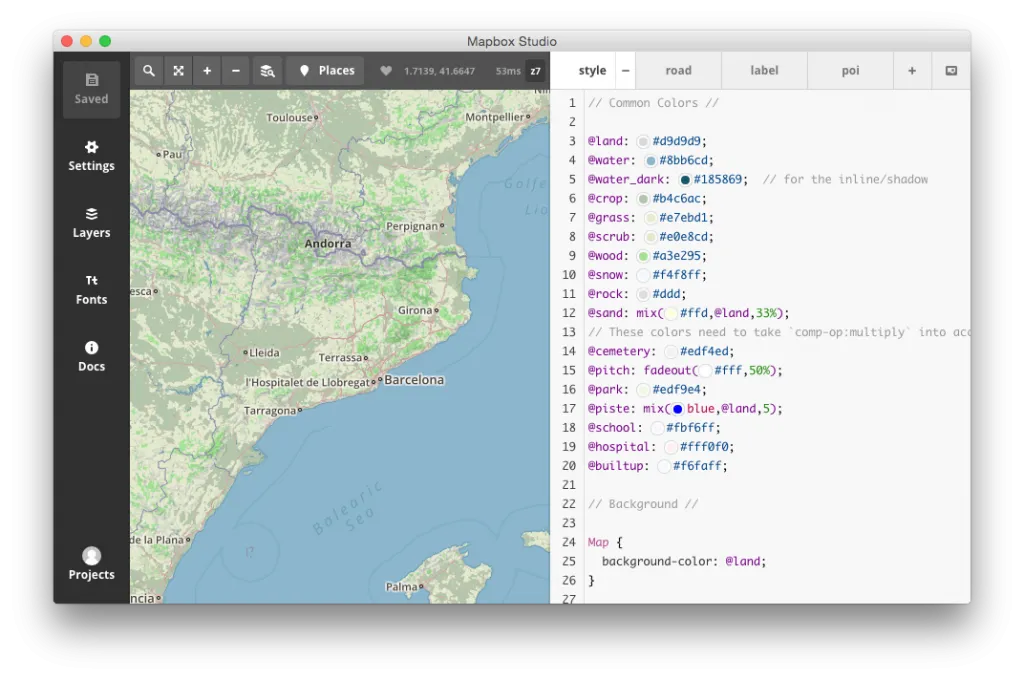Click the '// Common Colors //' comment
The width and height of the screenshot is (1024, 680).
653,103
